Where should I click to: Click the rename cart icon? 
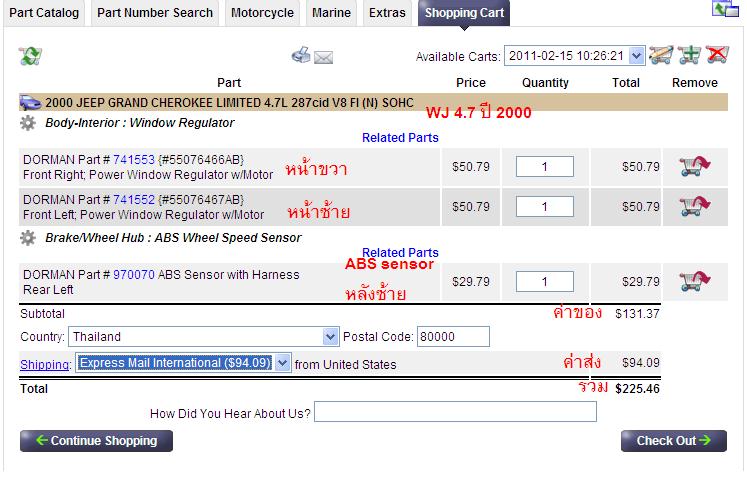point(661,56)
